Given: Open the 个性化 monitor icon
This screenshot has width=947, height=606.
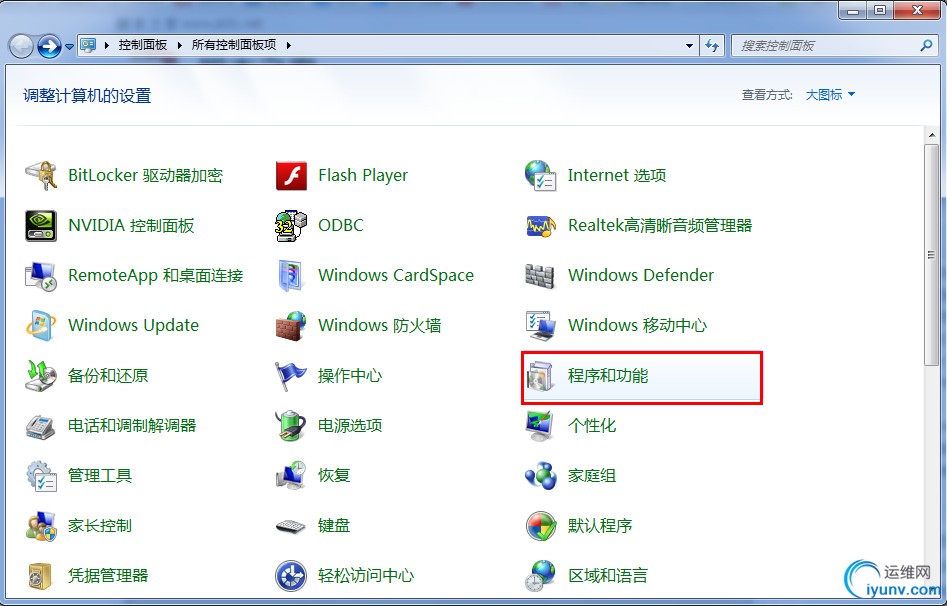Looking at the screenshot, I should 540,426.
